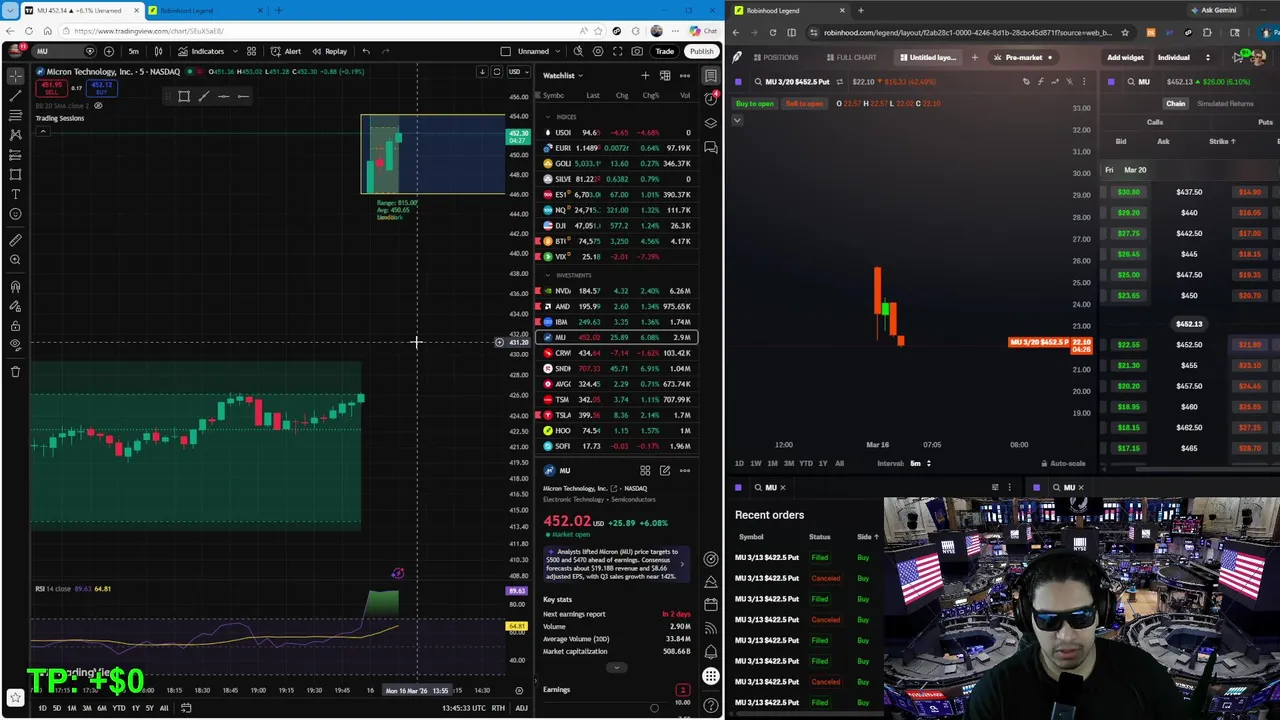Open Robinhood chart widget kebab menu
1280x720 pixels.
coord(1084,82)
